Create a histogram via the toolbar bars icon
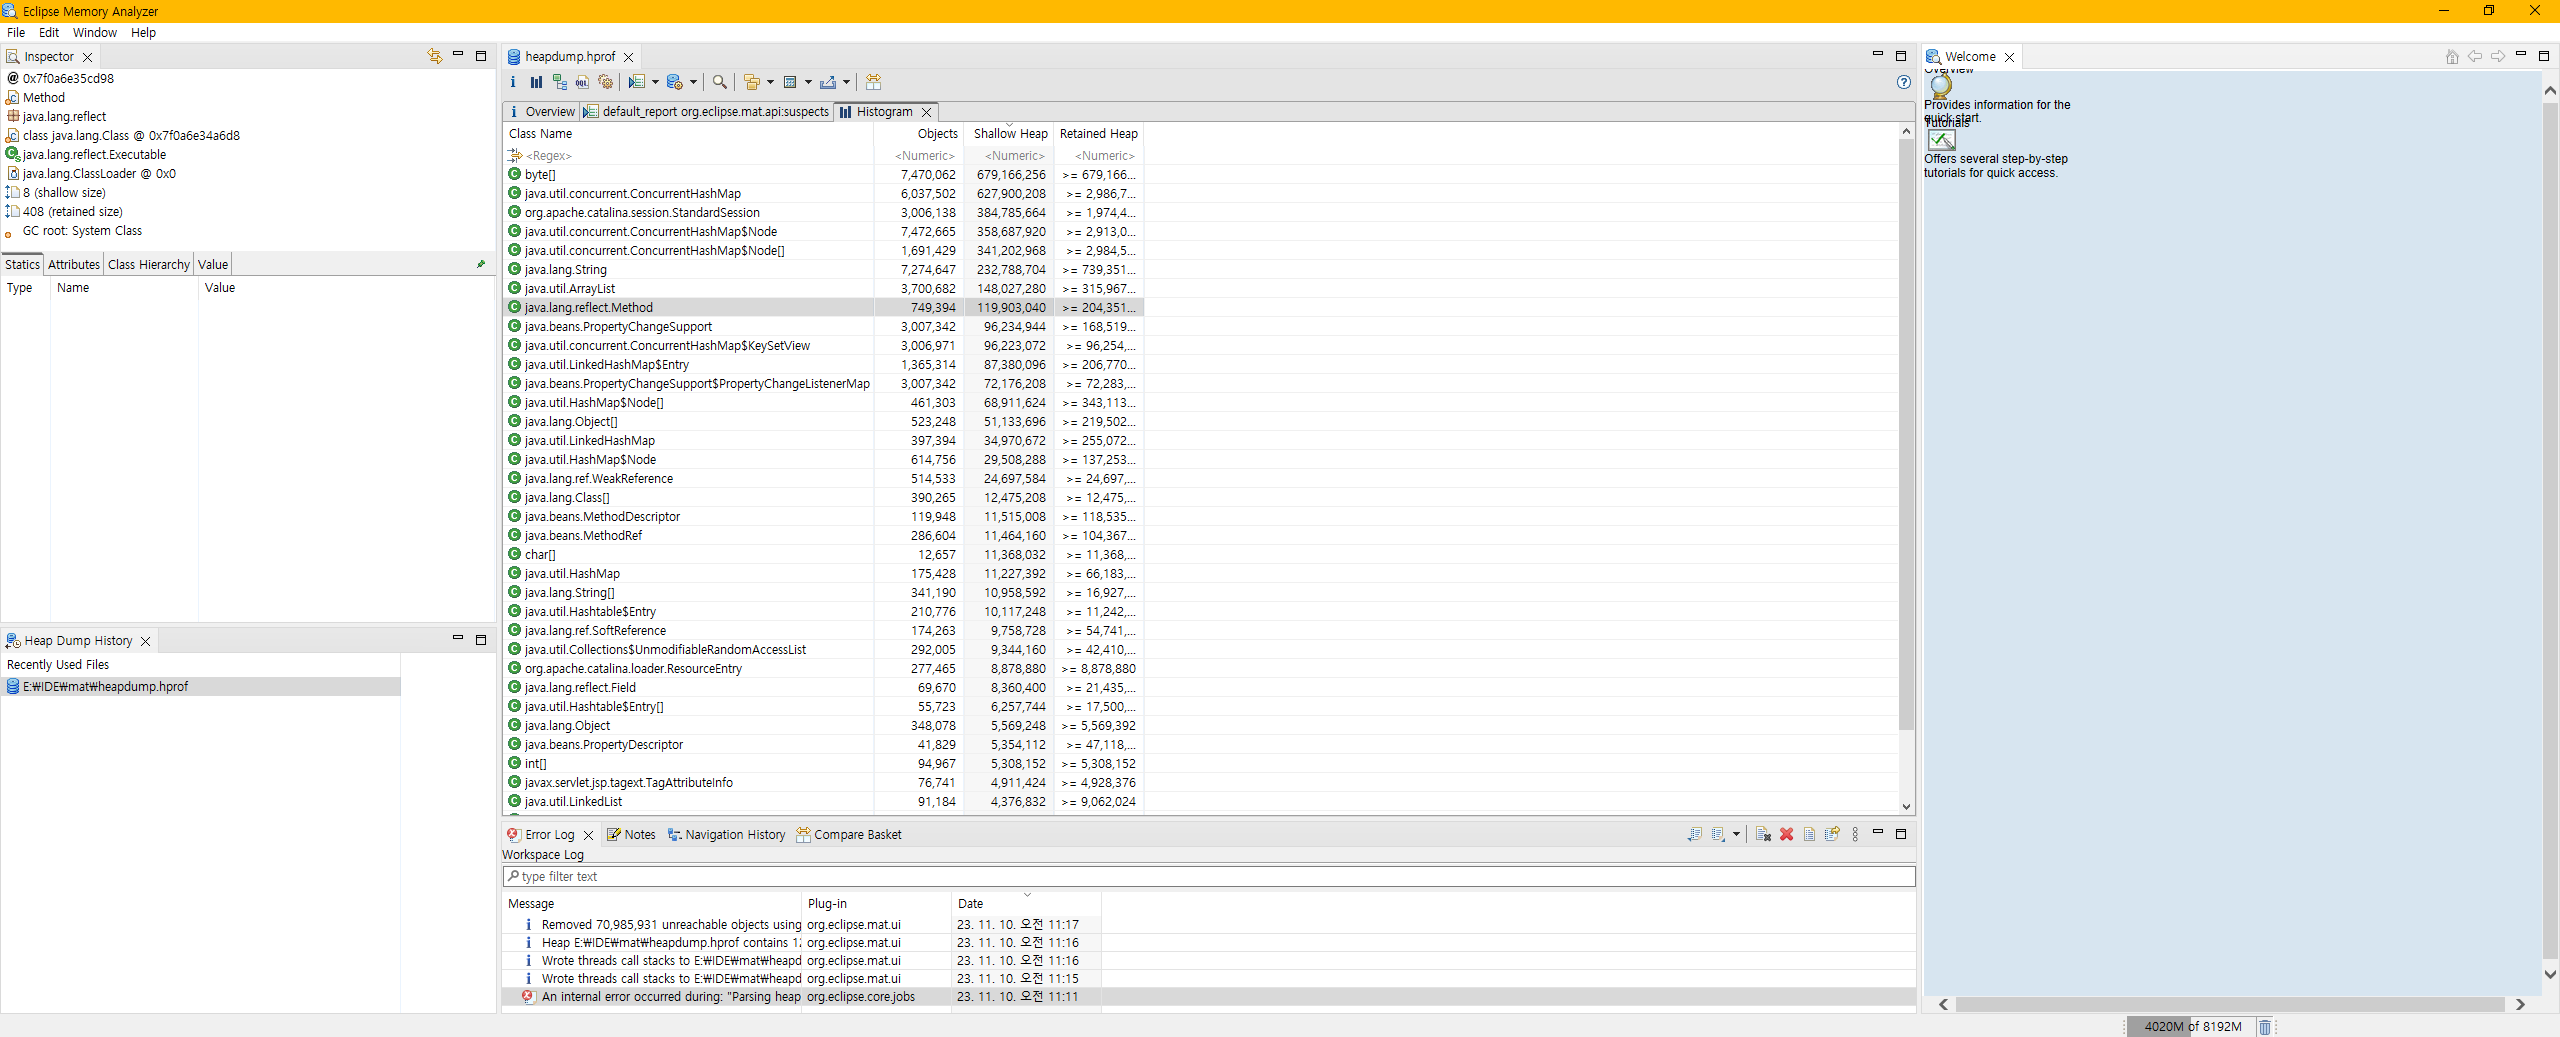The image size is (2560, 1037). [536, 82]
